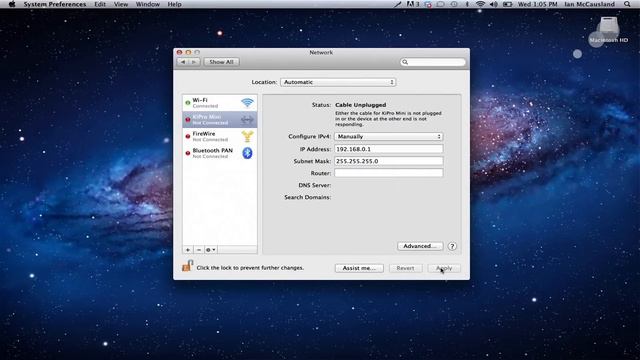The height and width of the screenshot is (360, 640).
Task: Click the Cable Unplugged status text
Action: click(x=360, y=105)
